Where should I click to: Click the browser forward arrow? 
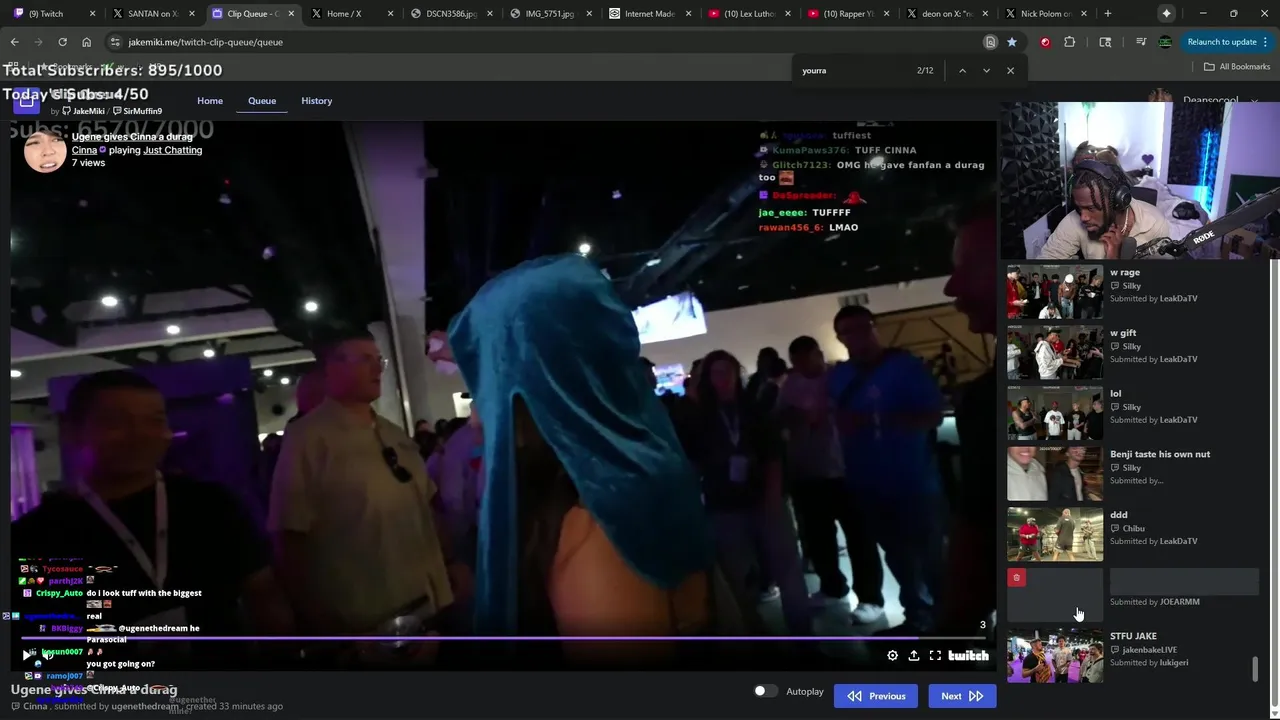pos(38,42)
